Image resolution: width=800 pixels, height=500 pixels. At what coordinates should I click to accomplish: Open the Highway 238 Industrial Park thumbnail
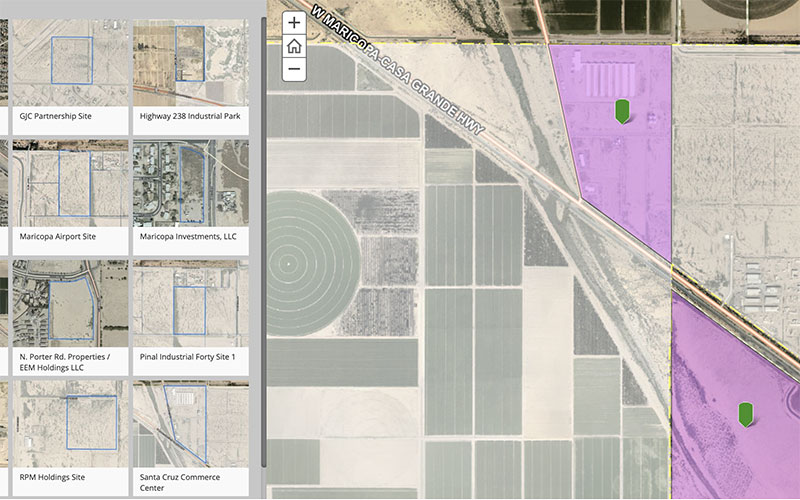pos(191,63)
